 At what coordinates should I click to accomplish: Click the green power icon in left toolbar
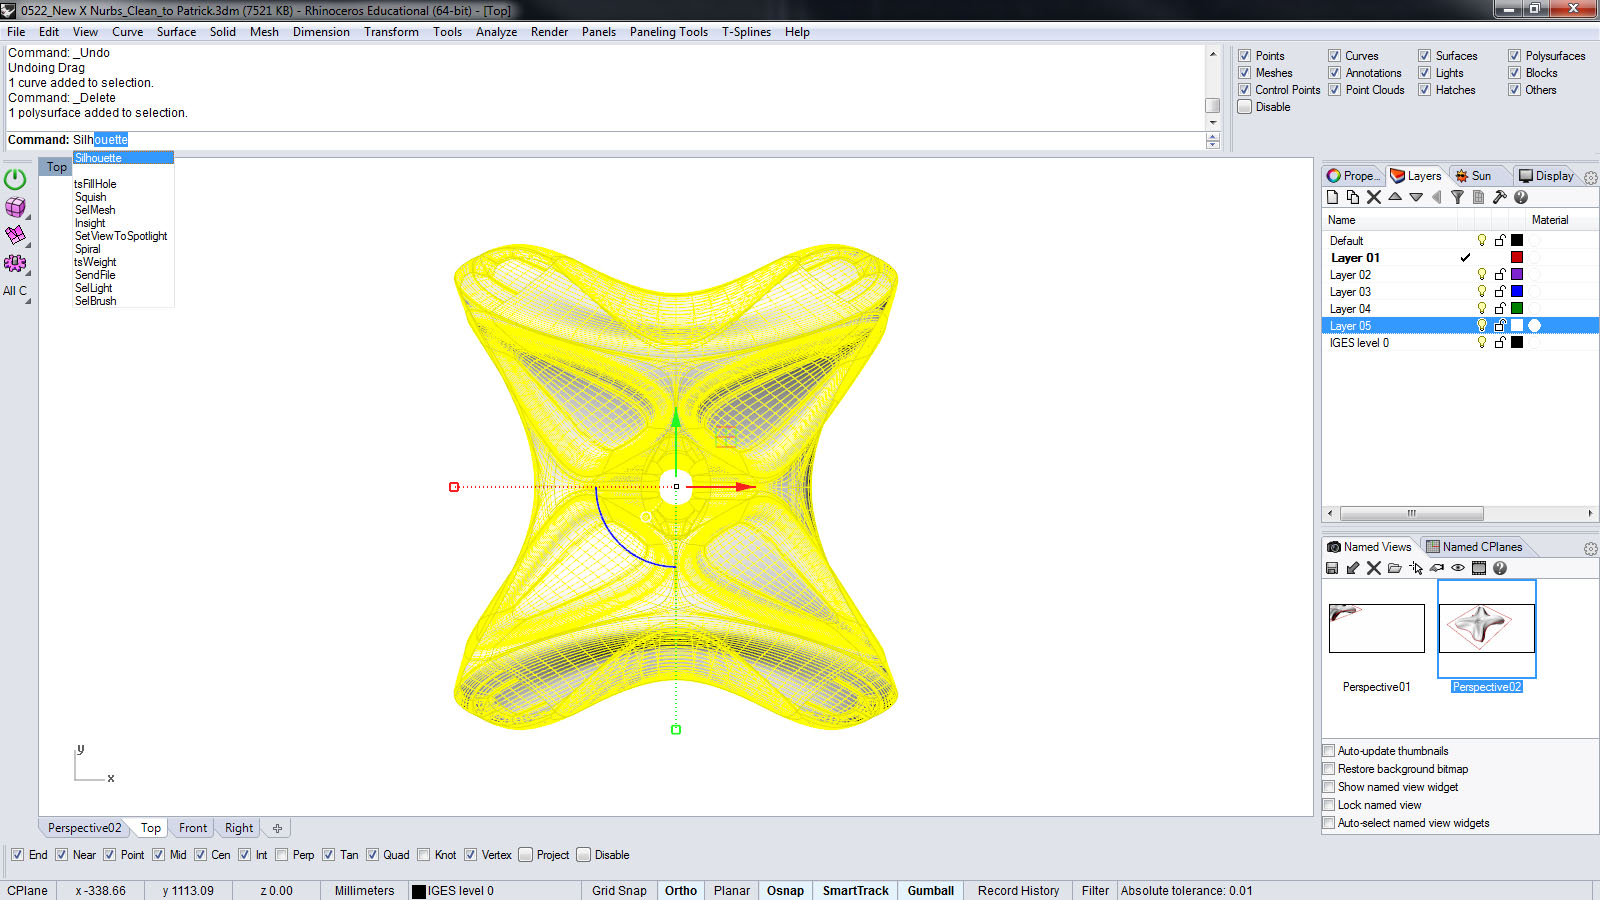point(15,179)
